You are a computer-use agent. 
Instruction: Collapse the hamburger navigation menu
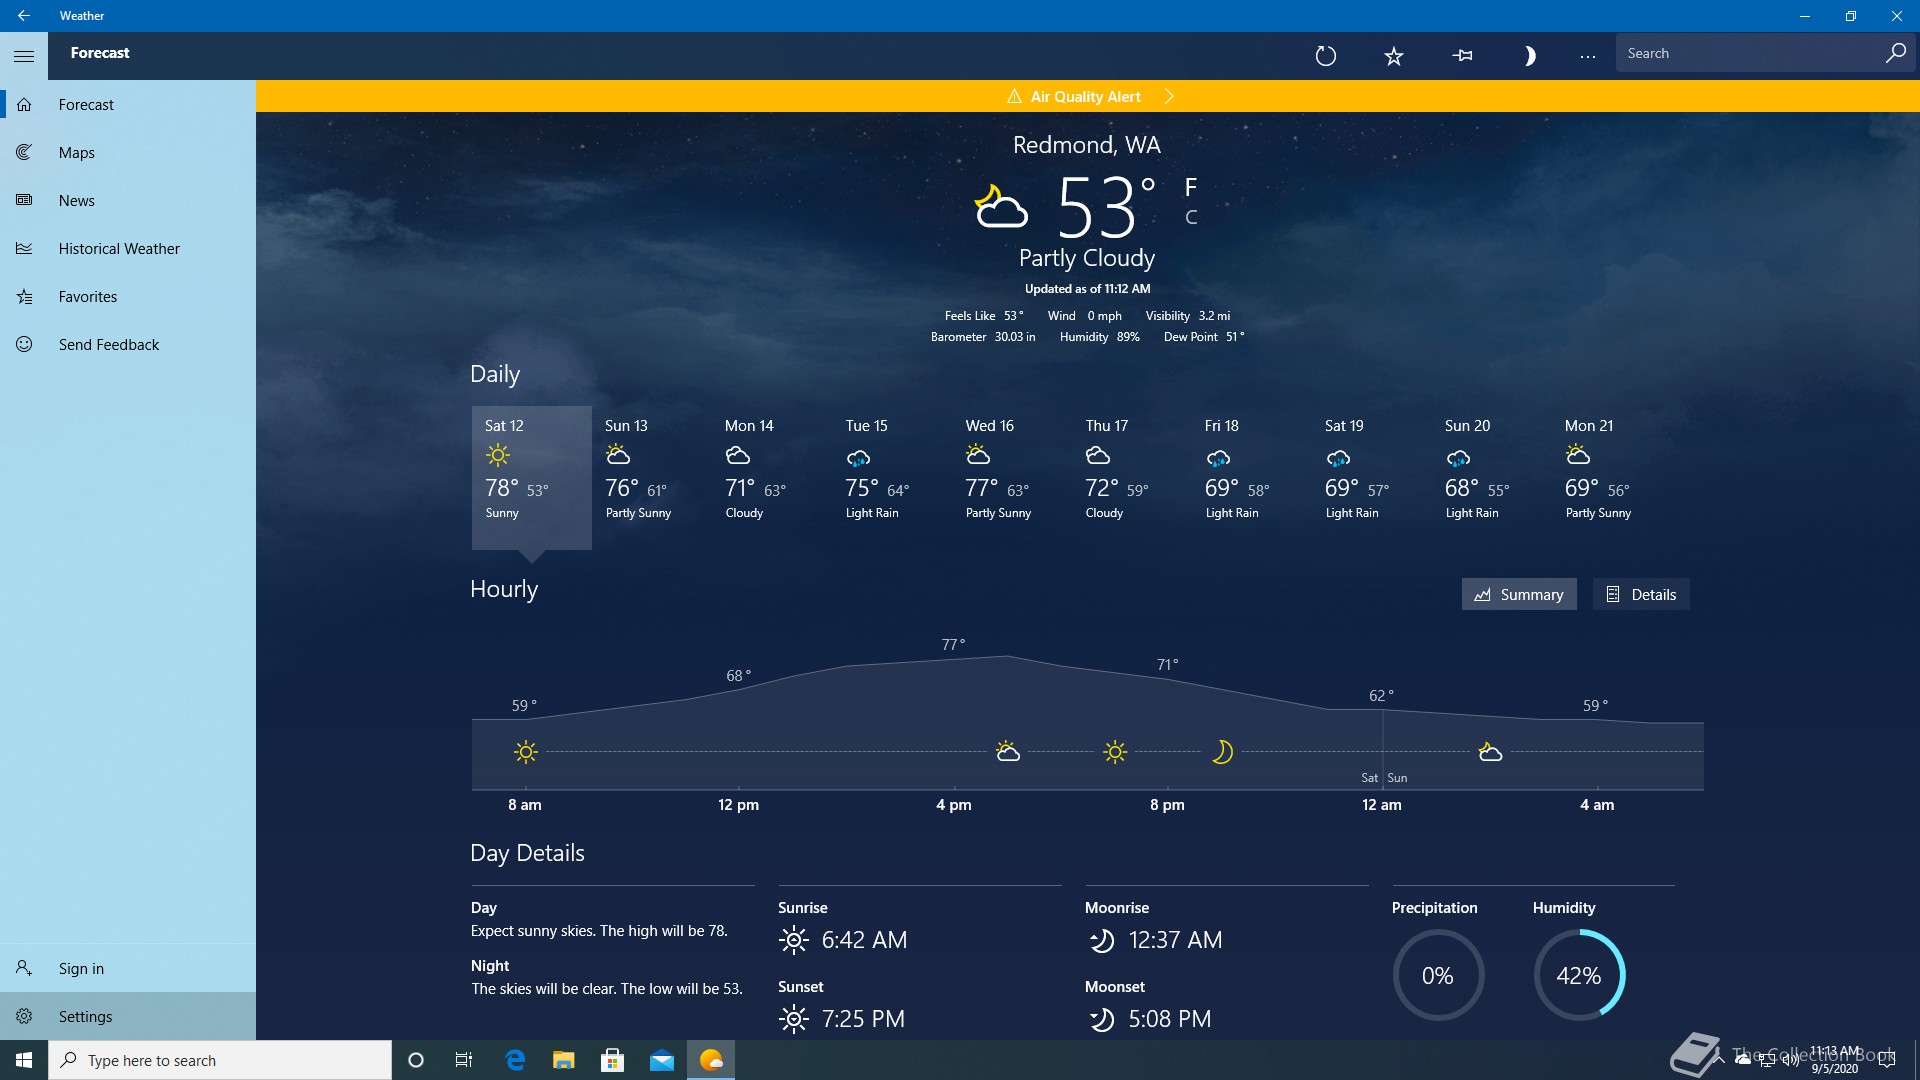(x=24, y=56)
